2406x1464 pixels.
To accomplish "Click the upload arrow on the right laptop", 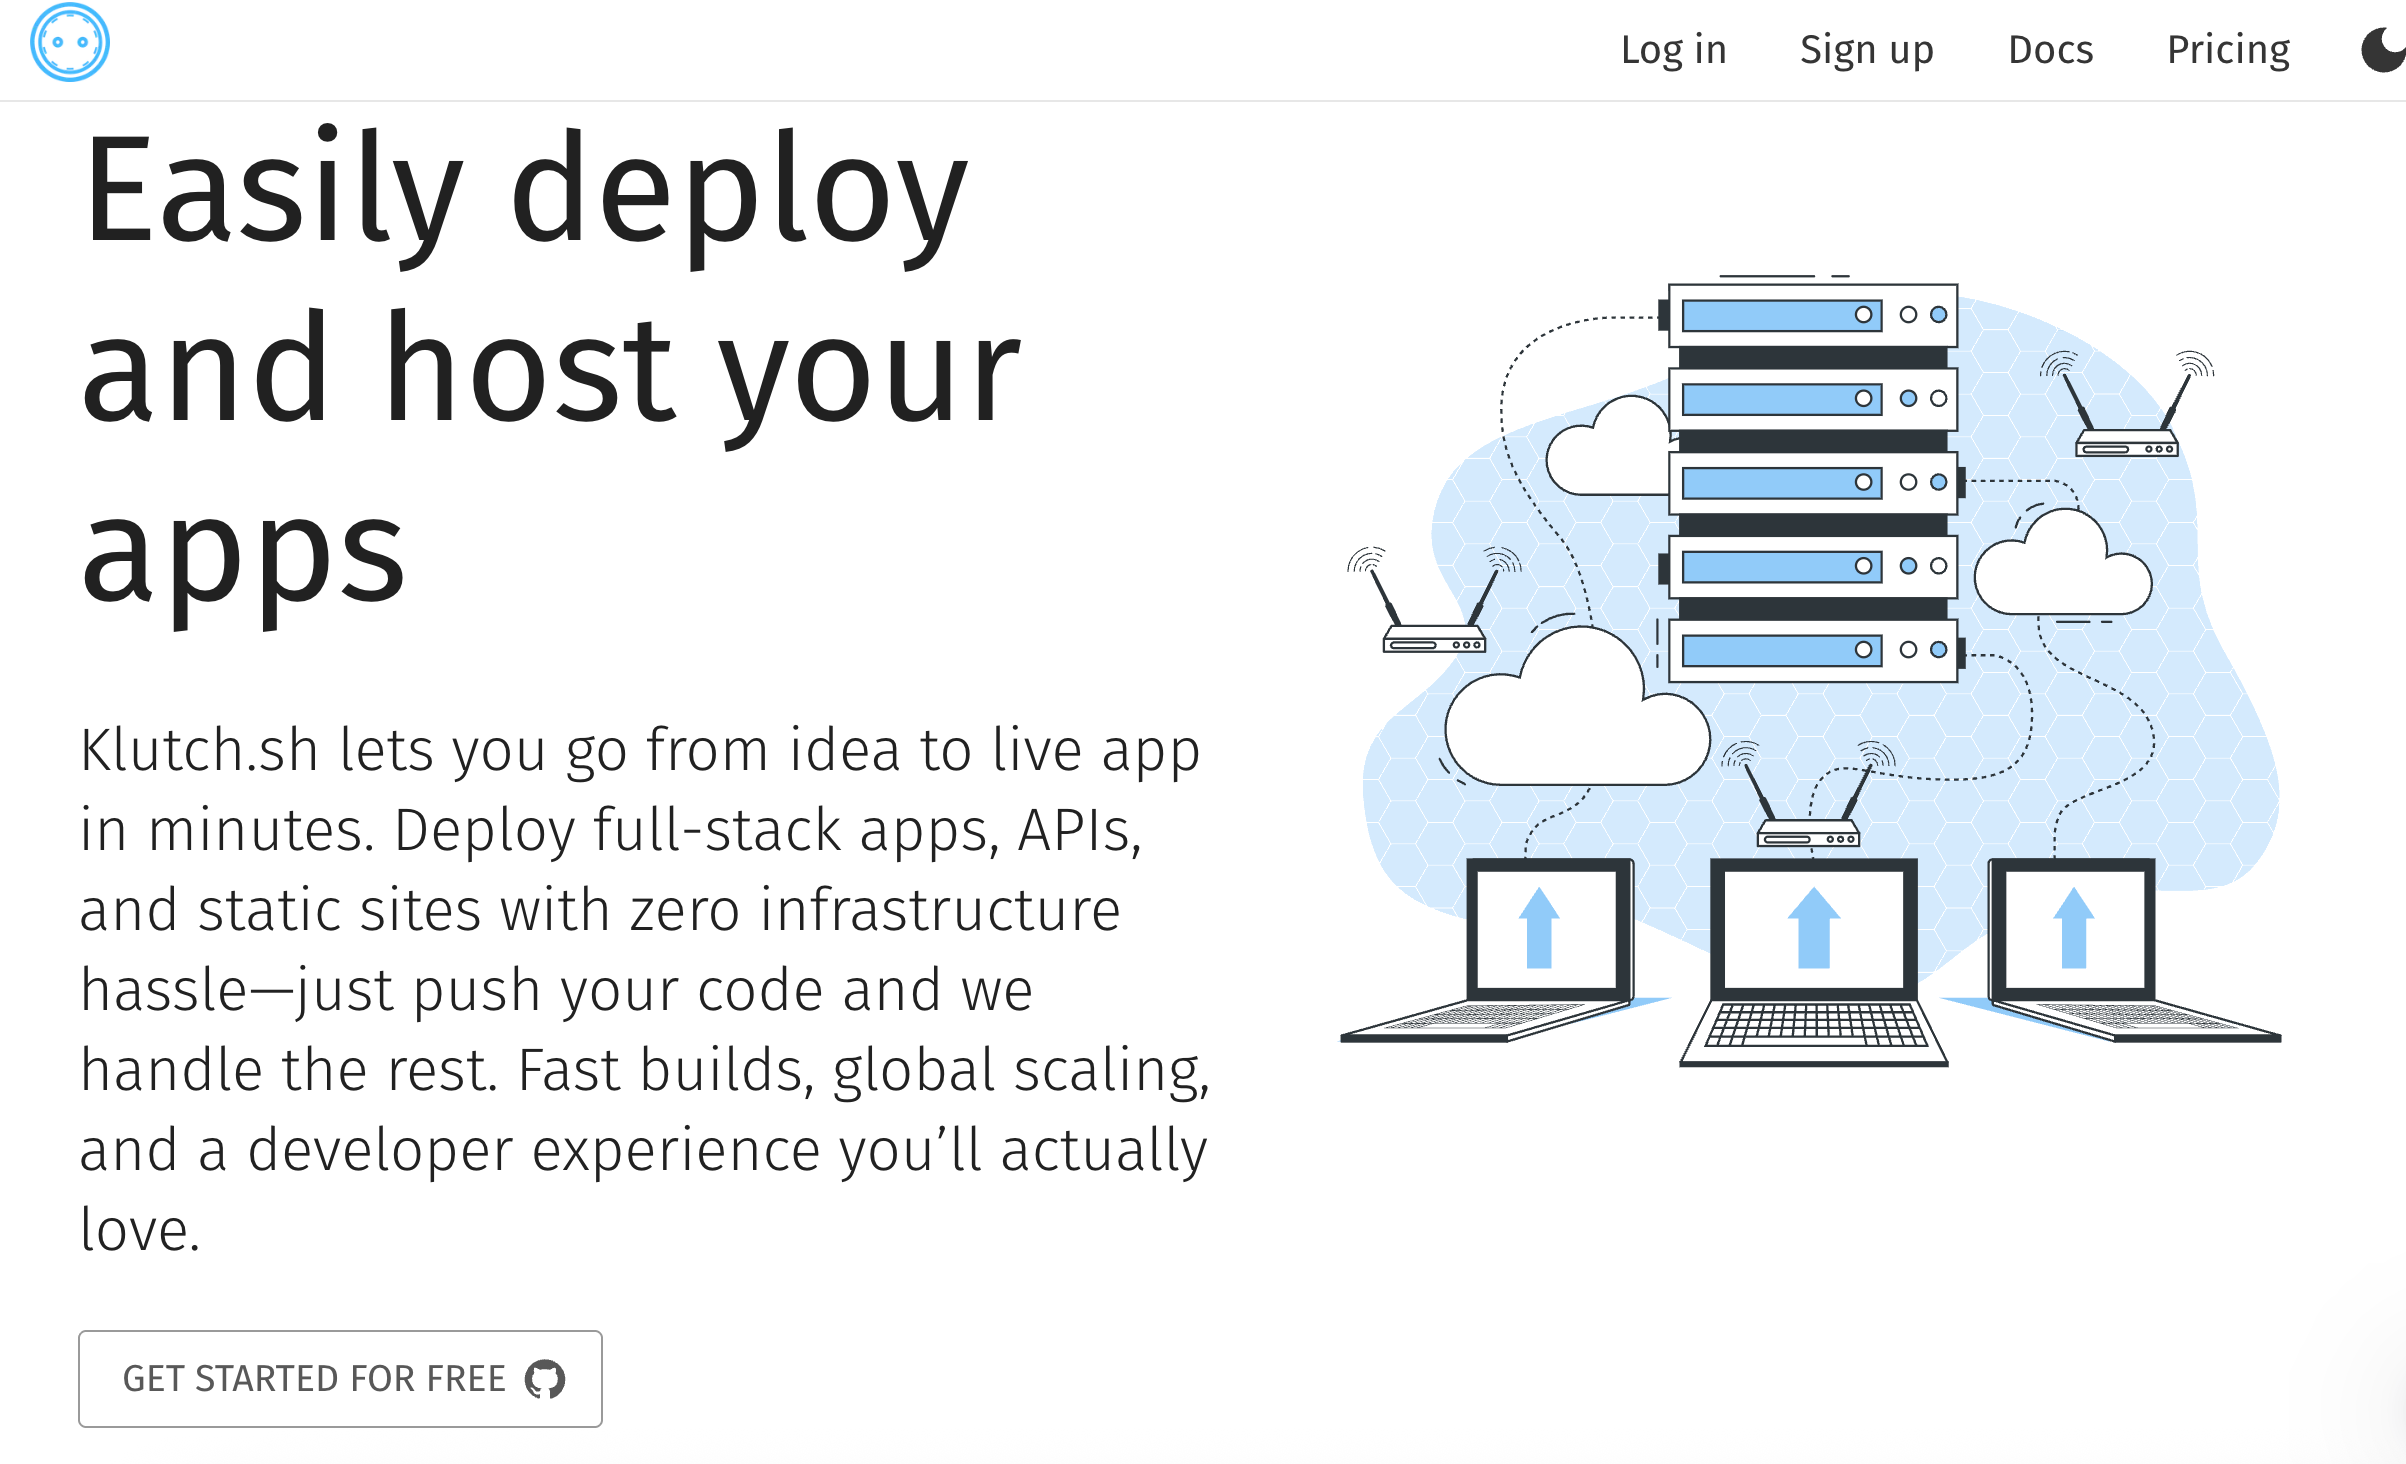I will [2073, 928].
